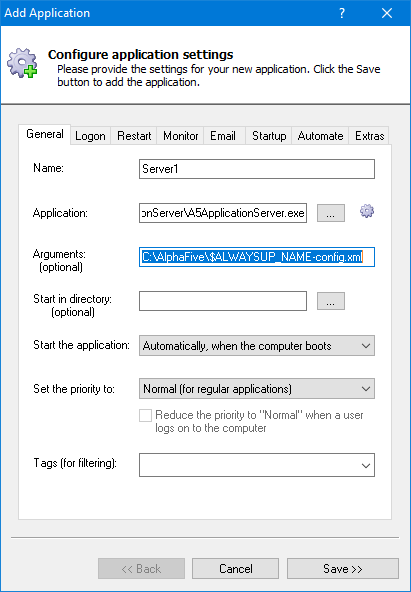Switch to the Logon tab
This screenshot has height=592, width=411.
point(90,136)
